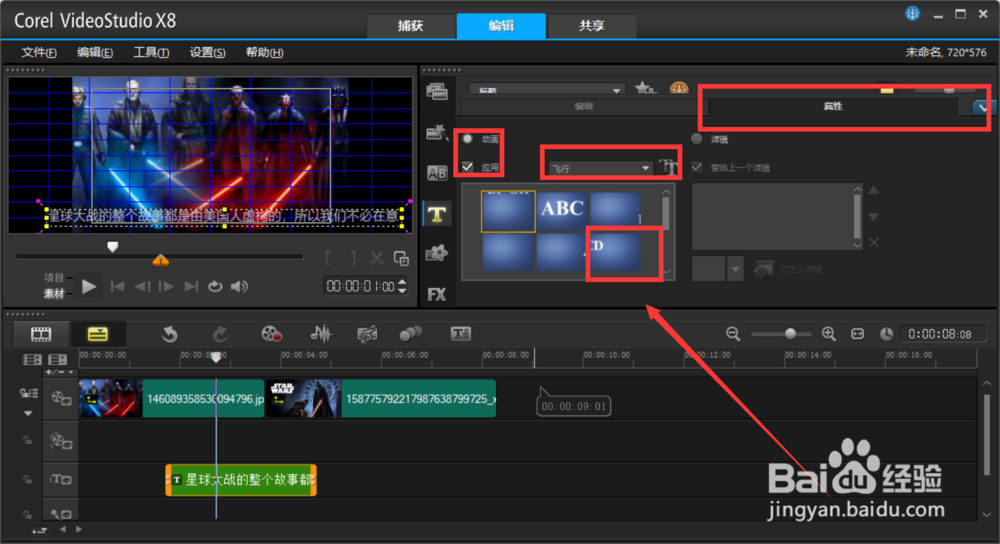The height and width of the screenshot is (544, 1000).
Task: Open Track Motion spheres icon
Action: click(411, 334)
